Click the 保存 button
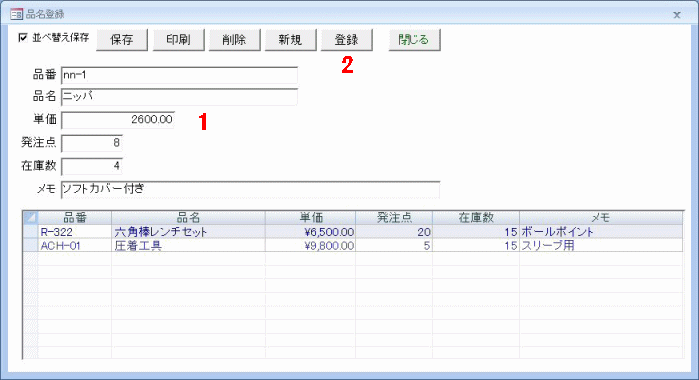The image size is (699, 380). click(x=122, y=40)
